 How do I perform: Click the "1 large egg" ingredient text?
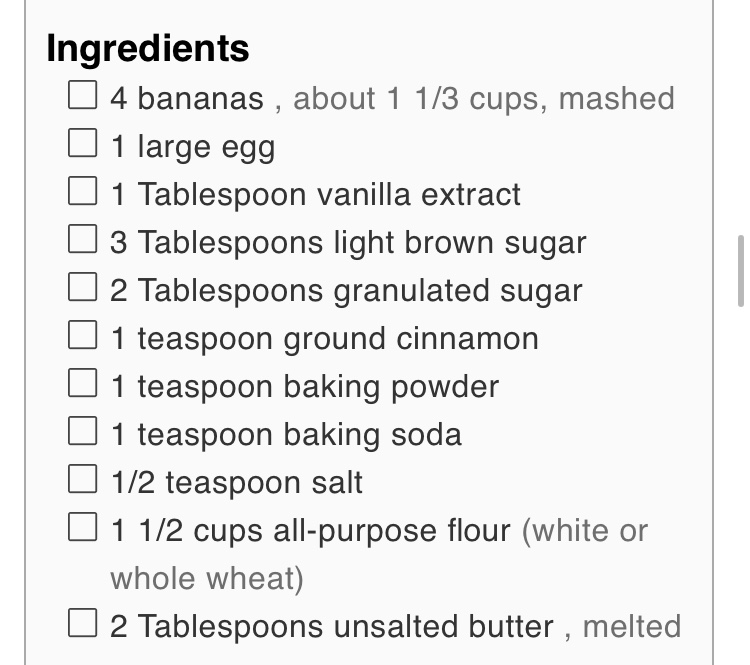tap(193, 147)
